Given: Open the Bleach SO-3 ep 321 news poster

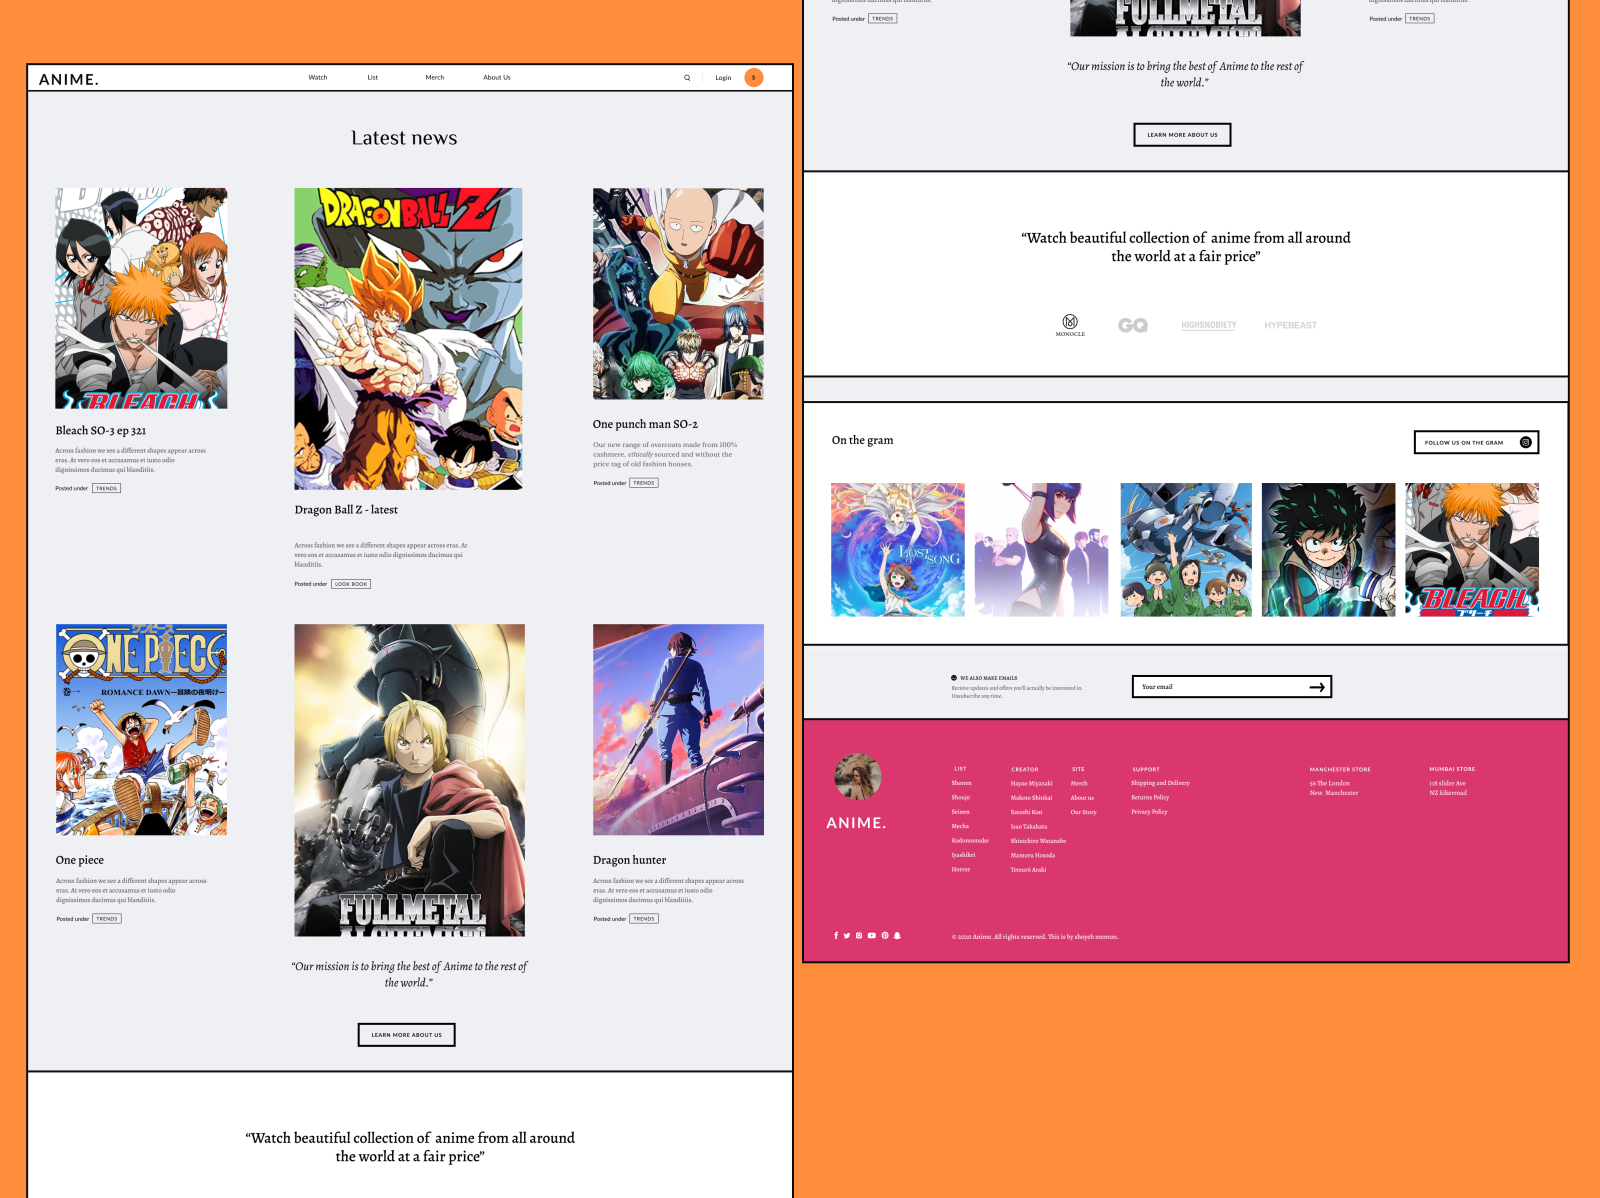Looking at the screenshot, I should coord(141,298).
